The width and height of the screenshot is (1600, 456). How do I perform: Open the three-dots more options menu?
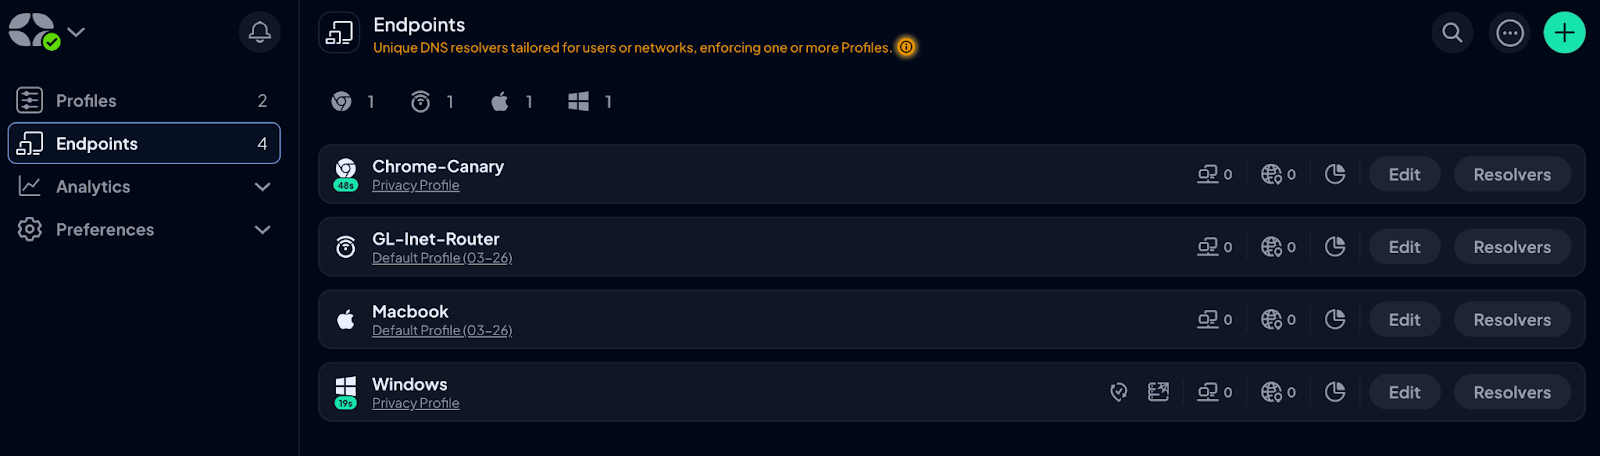tap(1510, 33)
